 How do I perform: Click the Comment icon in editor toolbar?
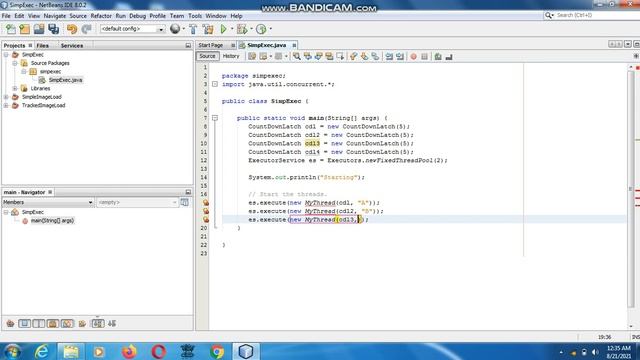438,57
